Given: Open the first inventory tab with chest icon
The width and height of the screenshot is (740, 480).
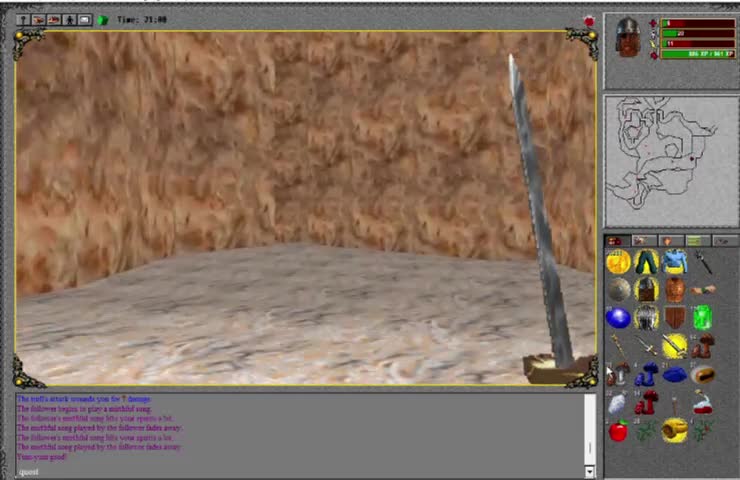Looking at the screenshot, I should (617, 241).
